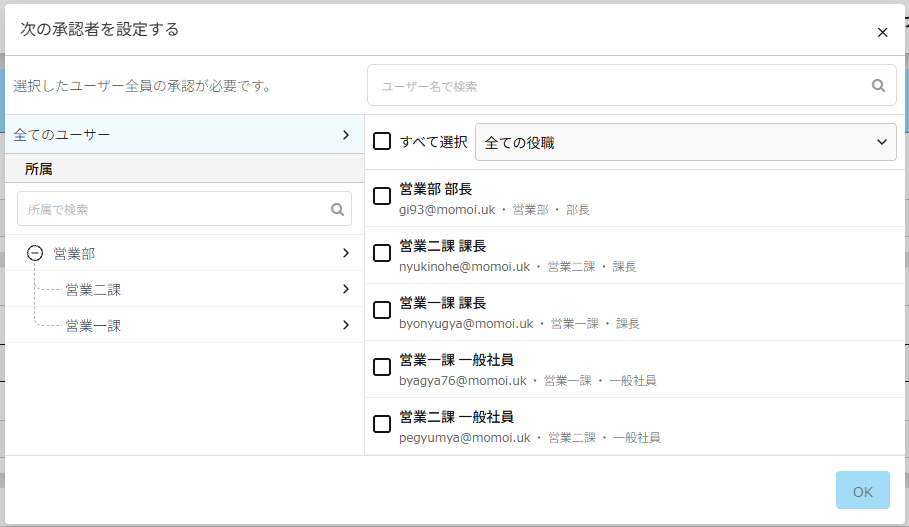The width and height of the screenshot is (909, 527).
Task: Click the chevron arrow next to 営業部
Action: [345, 254]
